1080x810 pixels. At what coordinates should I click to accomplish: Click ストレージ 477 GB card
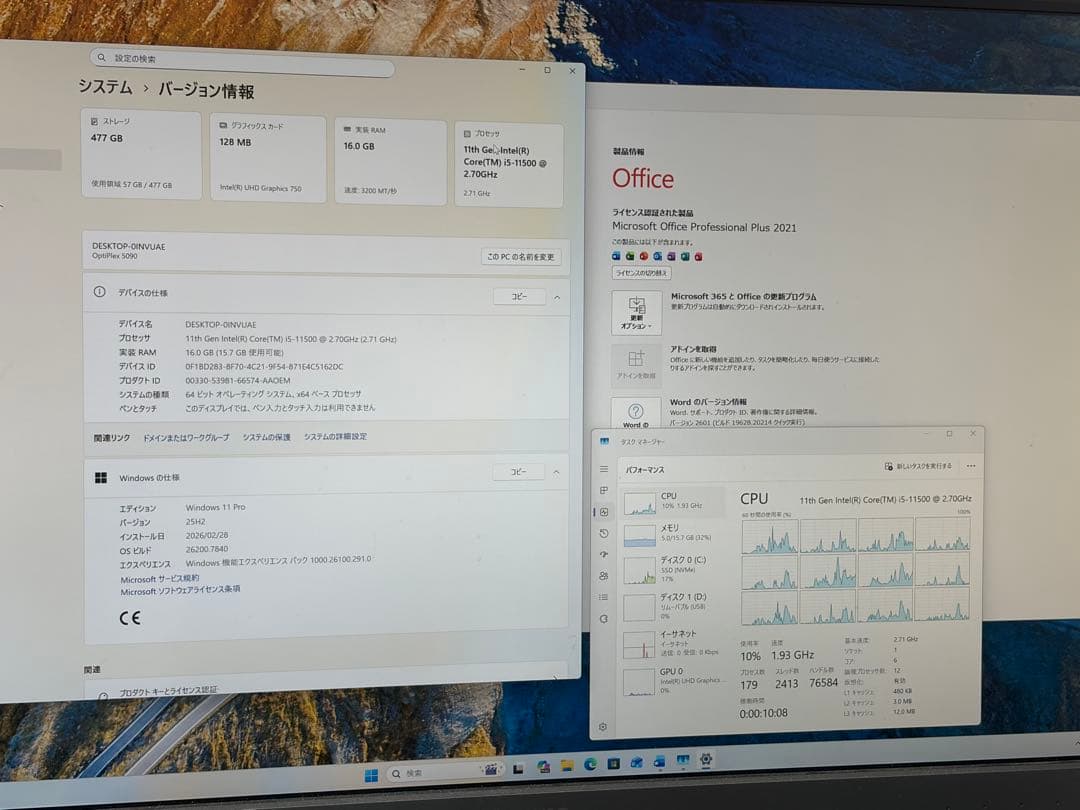point(141,154)
